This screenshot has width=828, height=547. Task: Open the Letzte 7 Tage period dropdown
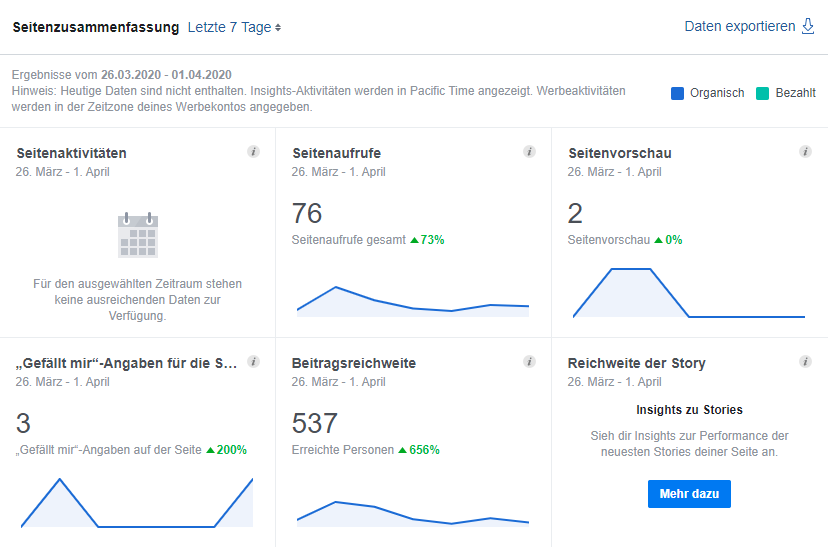(x=234, y=27)
